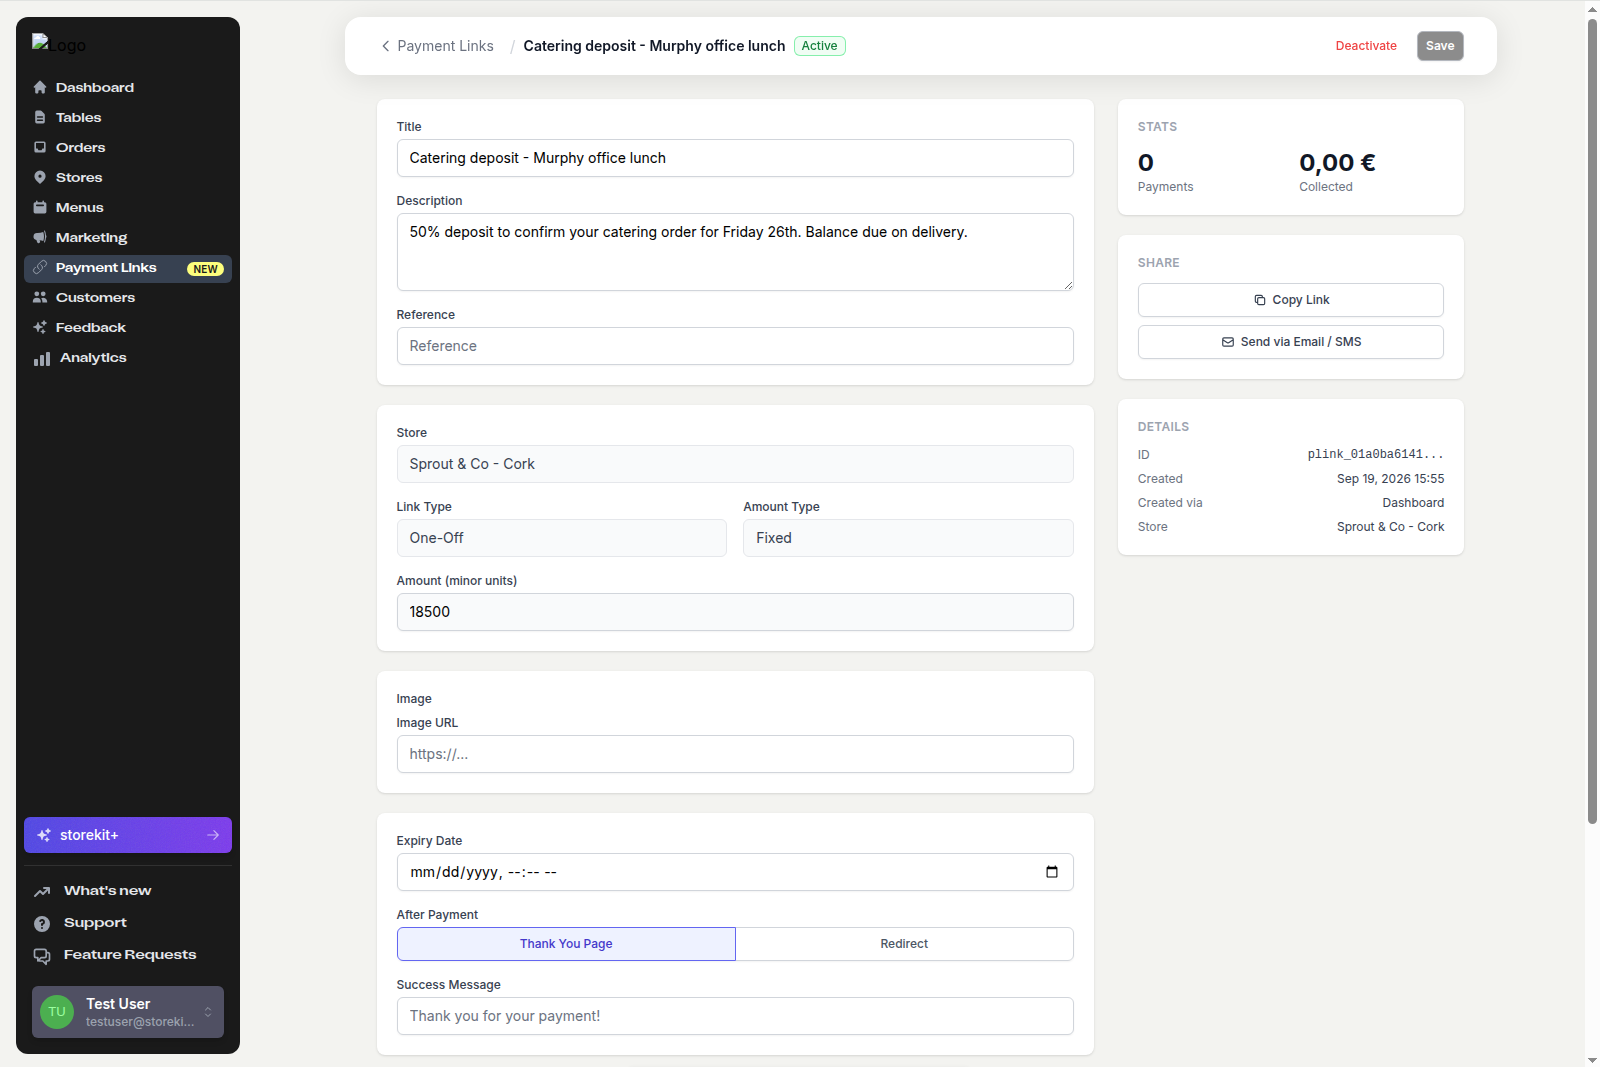1600x1067 pixels.
Task: Click the Amount (minor units) field
Action: 735,612
